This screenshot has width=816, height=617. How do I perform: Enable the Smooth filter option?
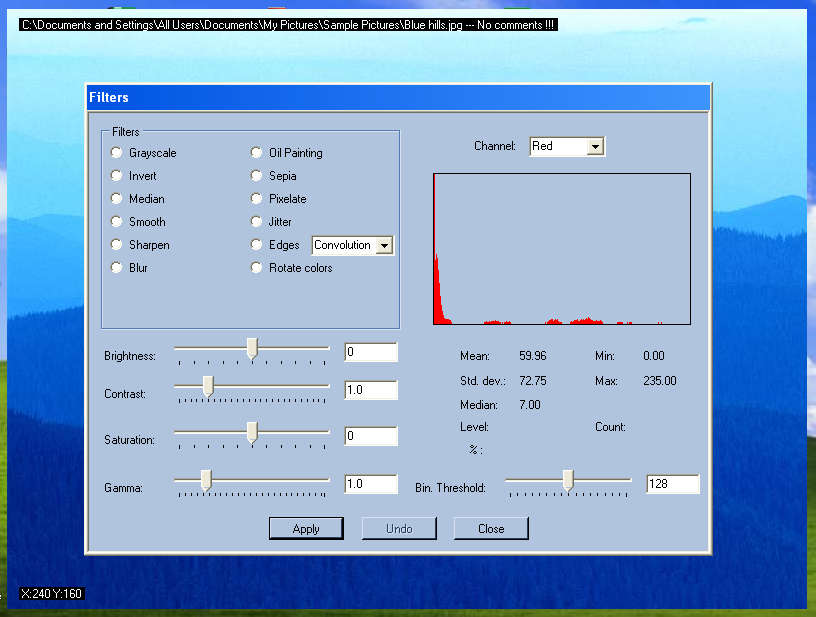(x=117, y=222)
